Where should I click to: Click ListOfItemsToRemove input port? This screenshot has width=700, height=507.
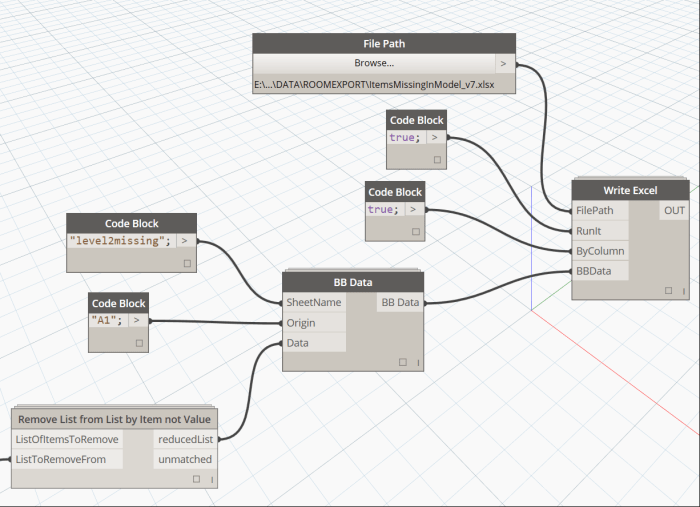click(x=67, y=439)
